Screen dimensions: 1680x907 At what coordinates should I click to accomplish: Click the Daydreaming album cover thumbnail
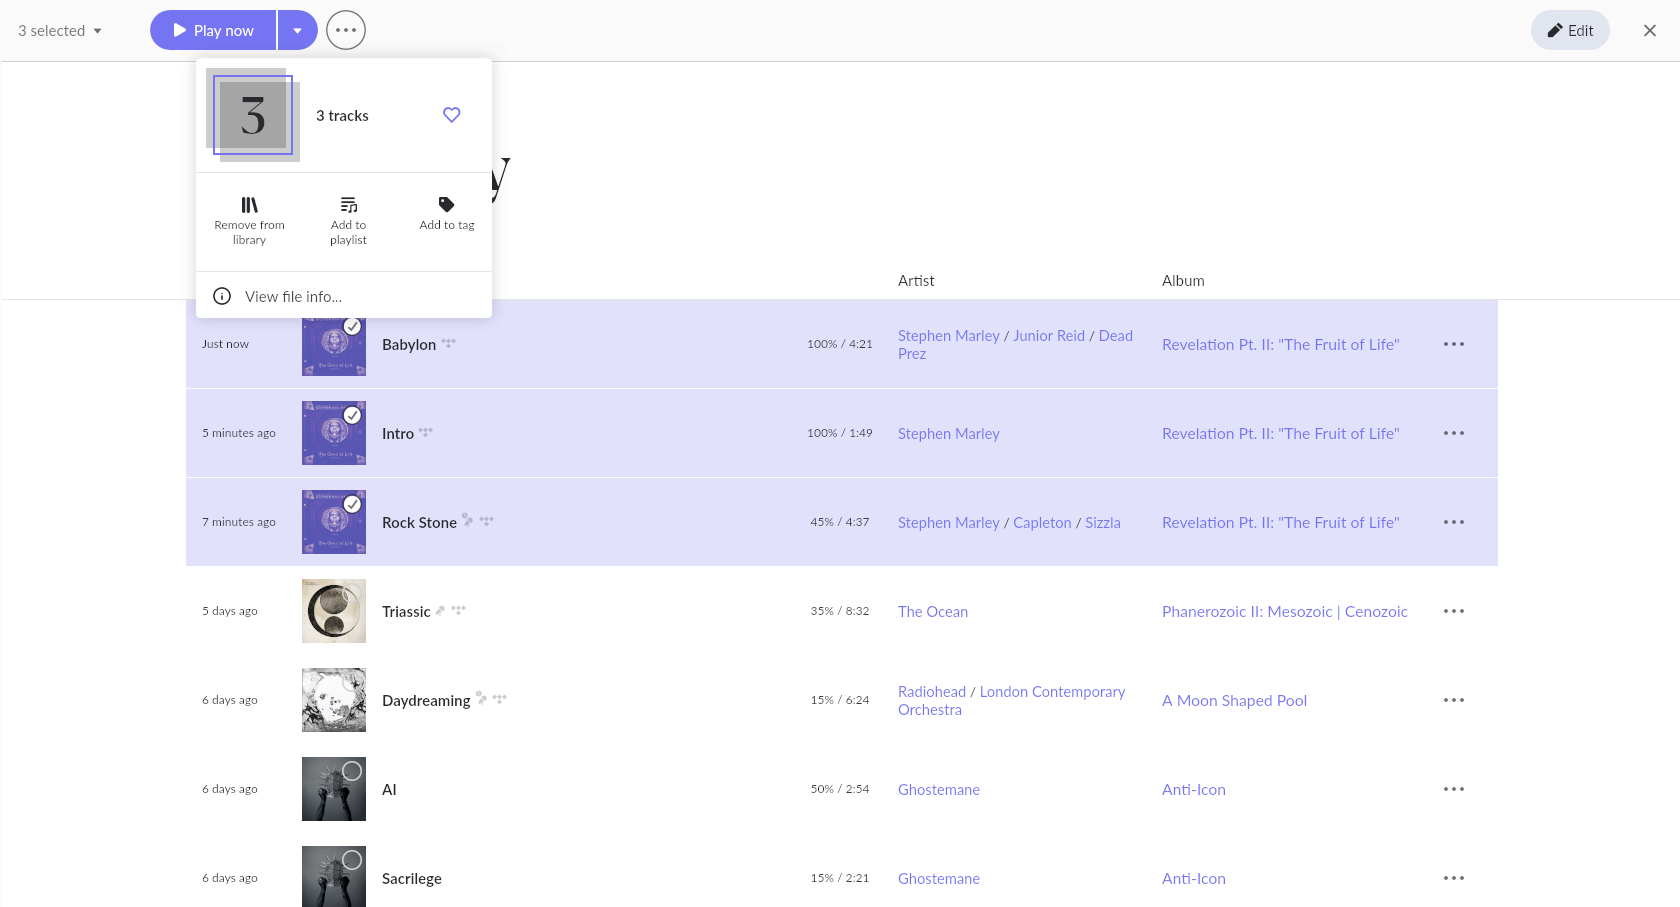point(334,700)
